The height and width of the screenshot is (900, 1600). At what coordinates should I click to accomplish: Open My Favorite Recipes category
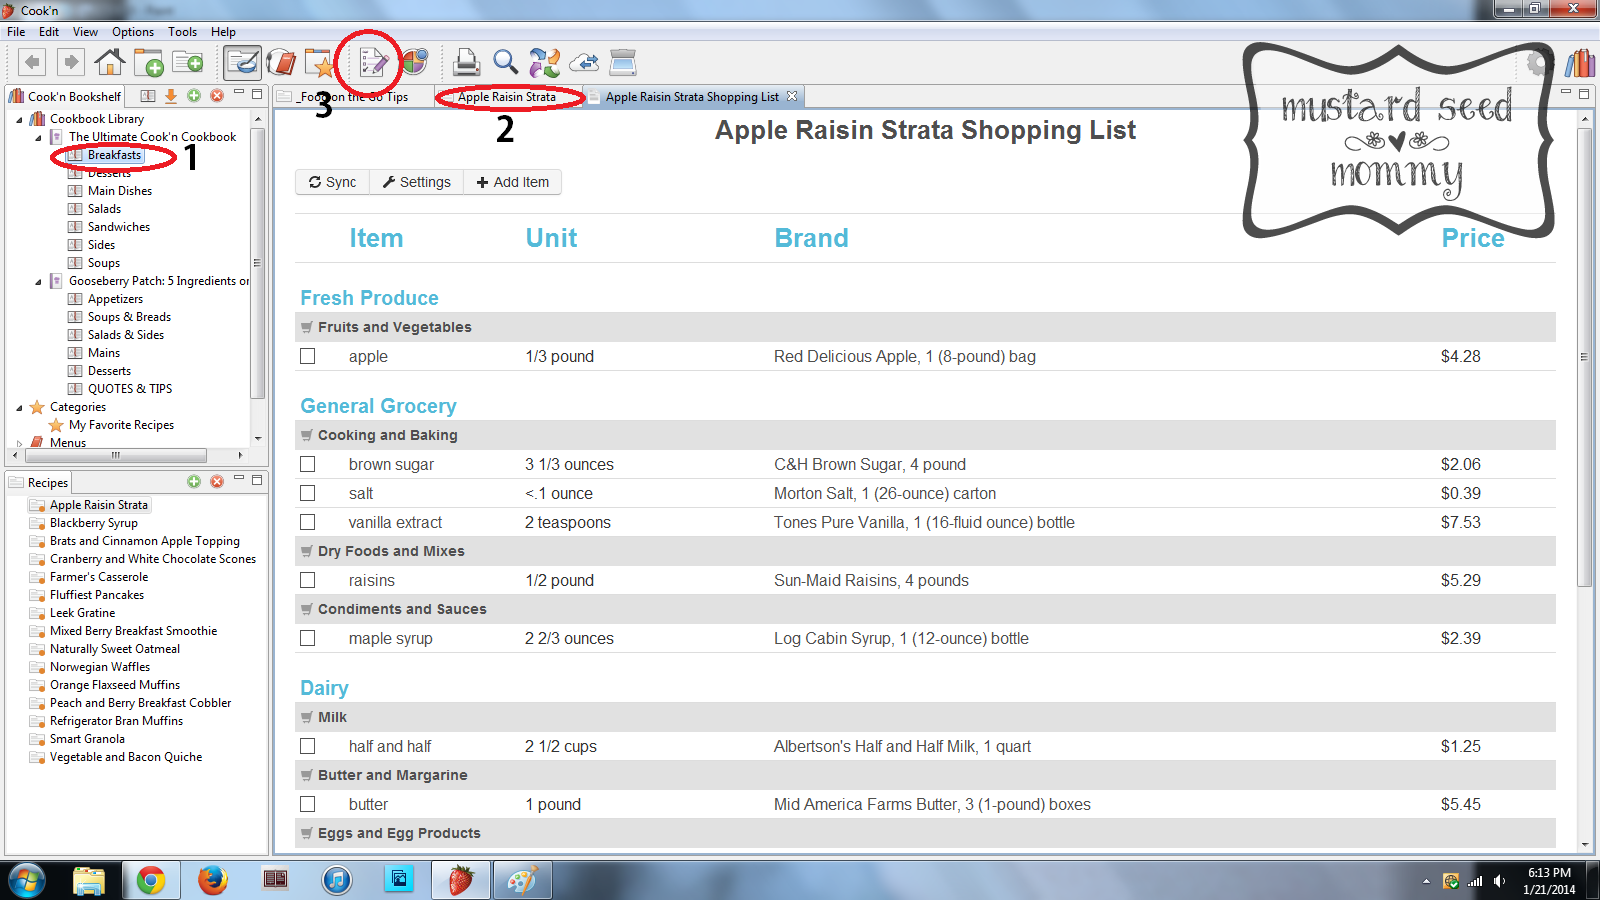point(121,425)
